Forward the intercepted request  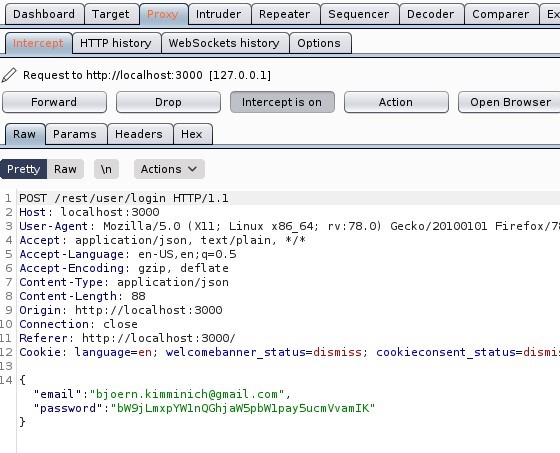[54, 102]
